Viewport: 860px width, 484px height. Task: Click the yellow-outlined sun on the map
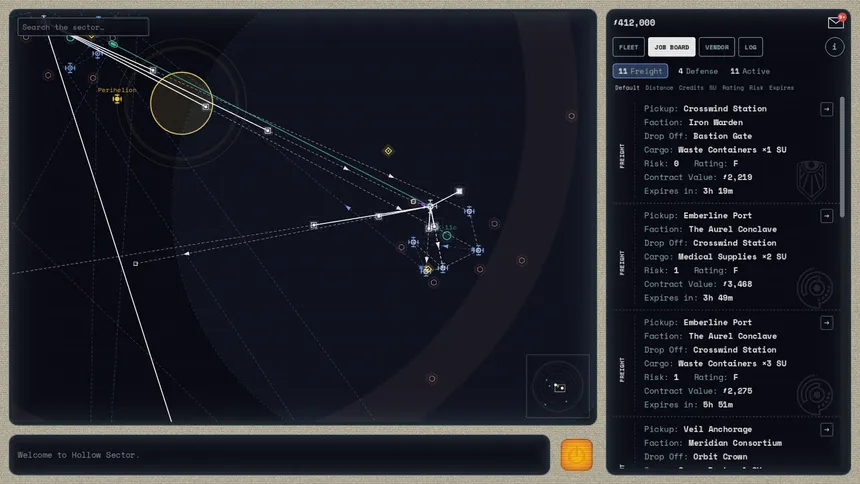coord(182,103)
